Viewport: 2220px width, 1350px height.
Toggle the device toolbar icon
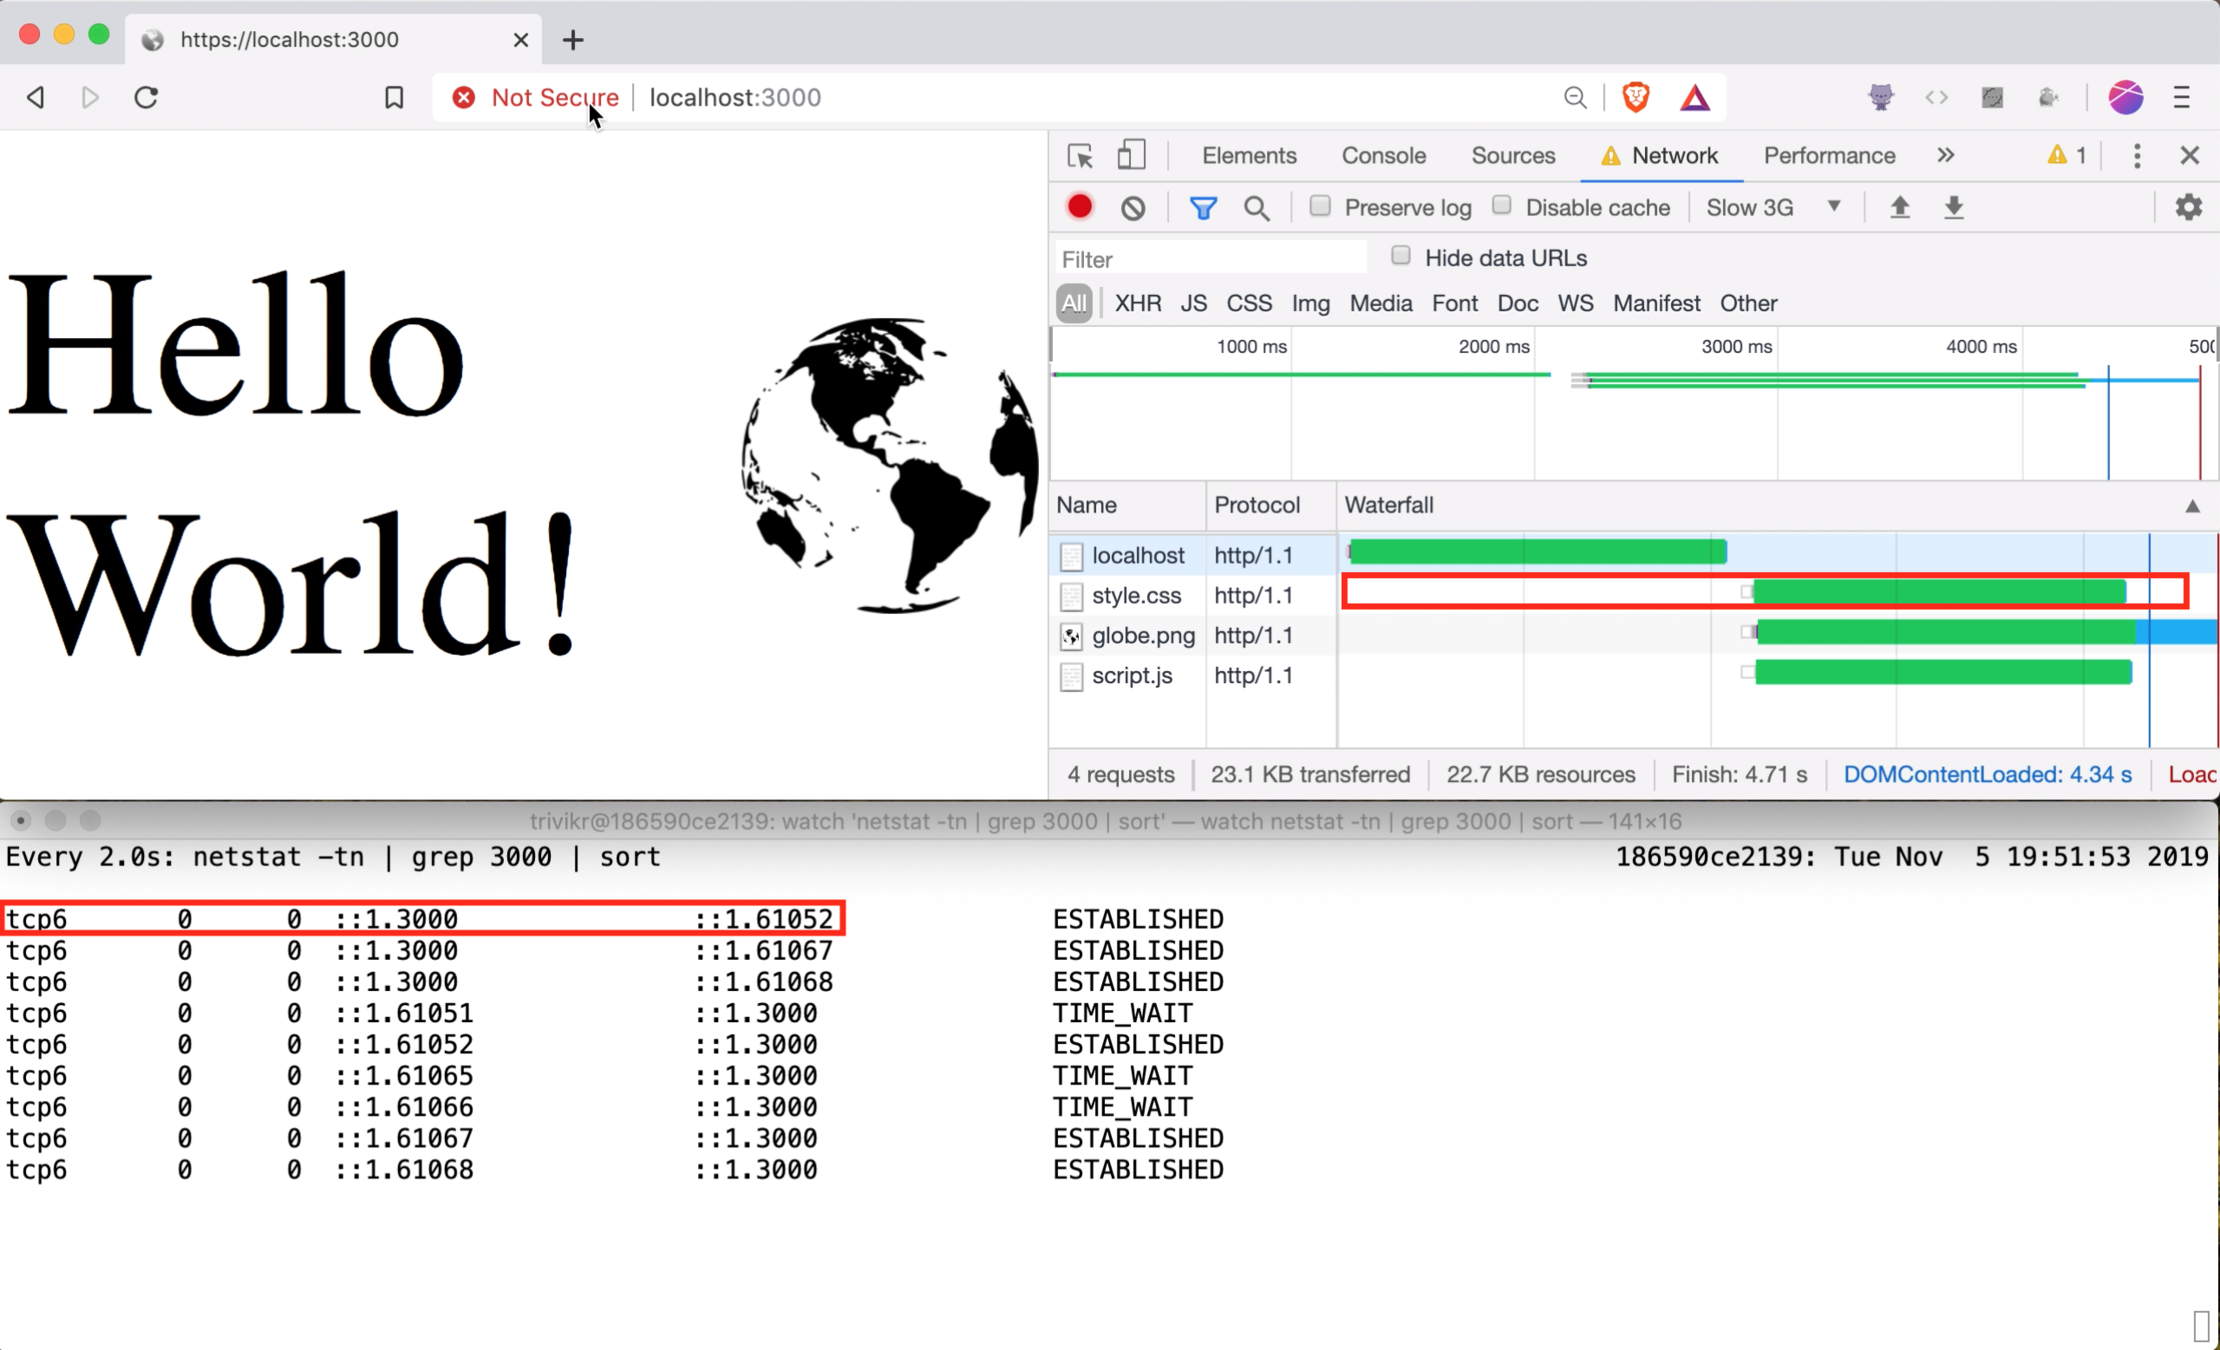[x=1131, y=155]
